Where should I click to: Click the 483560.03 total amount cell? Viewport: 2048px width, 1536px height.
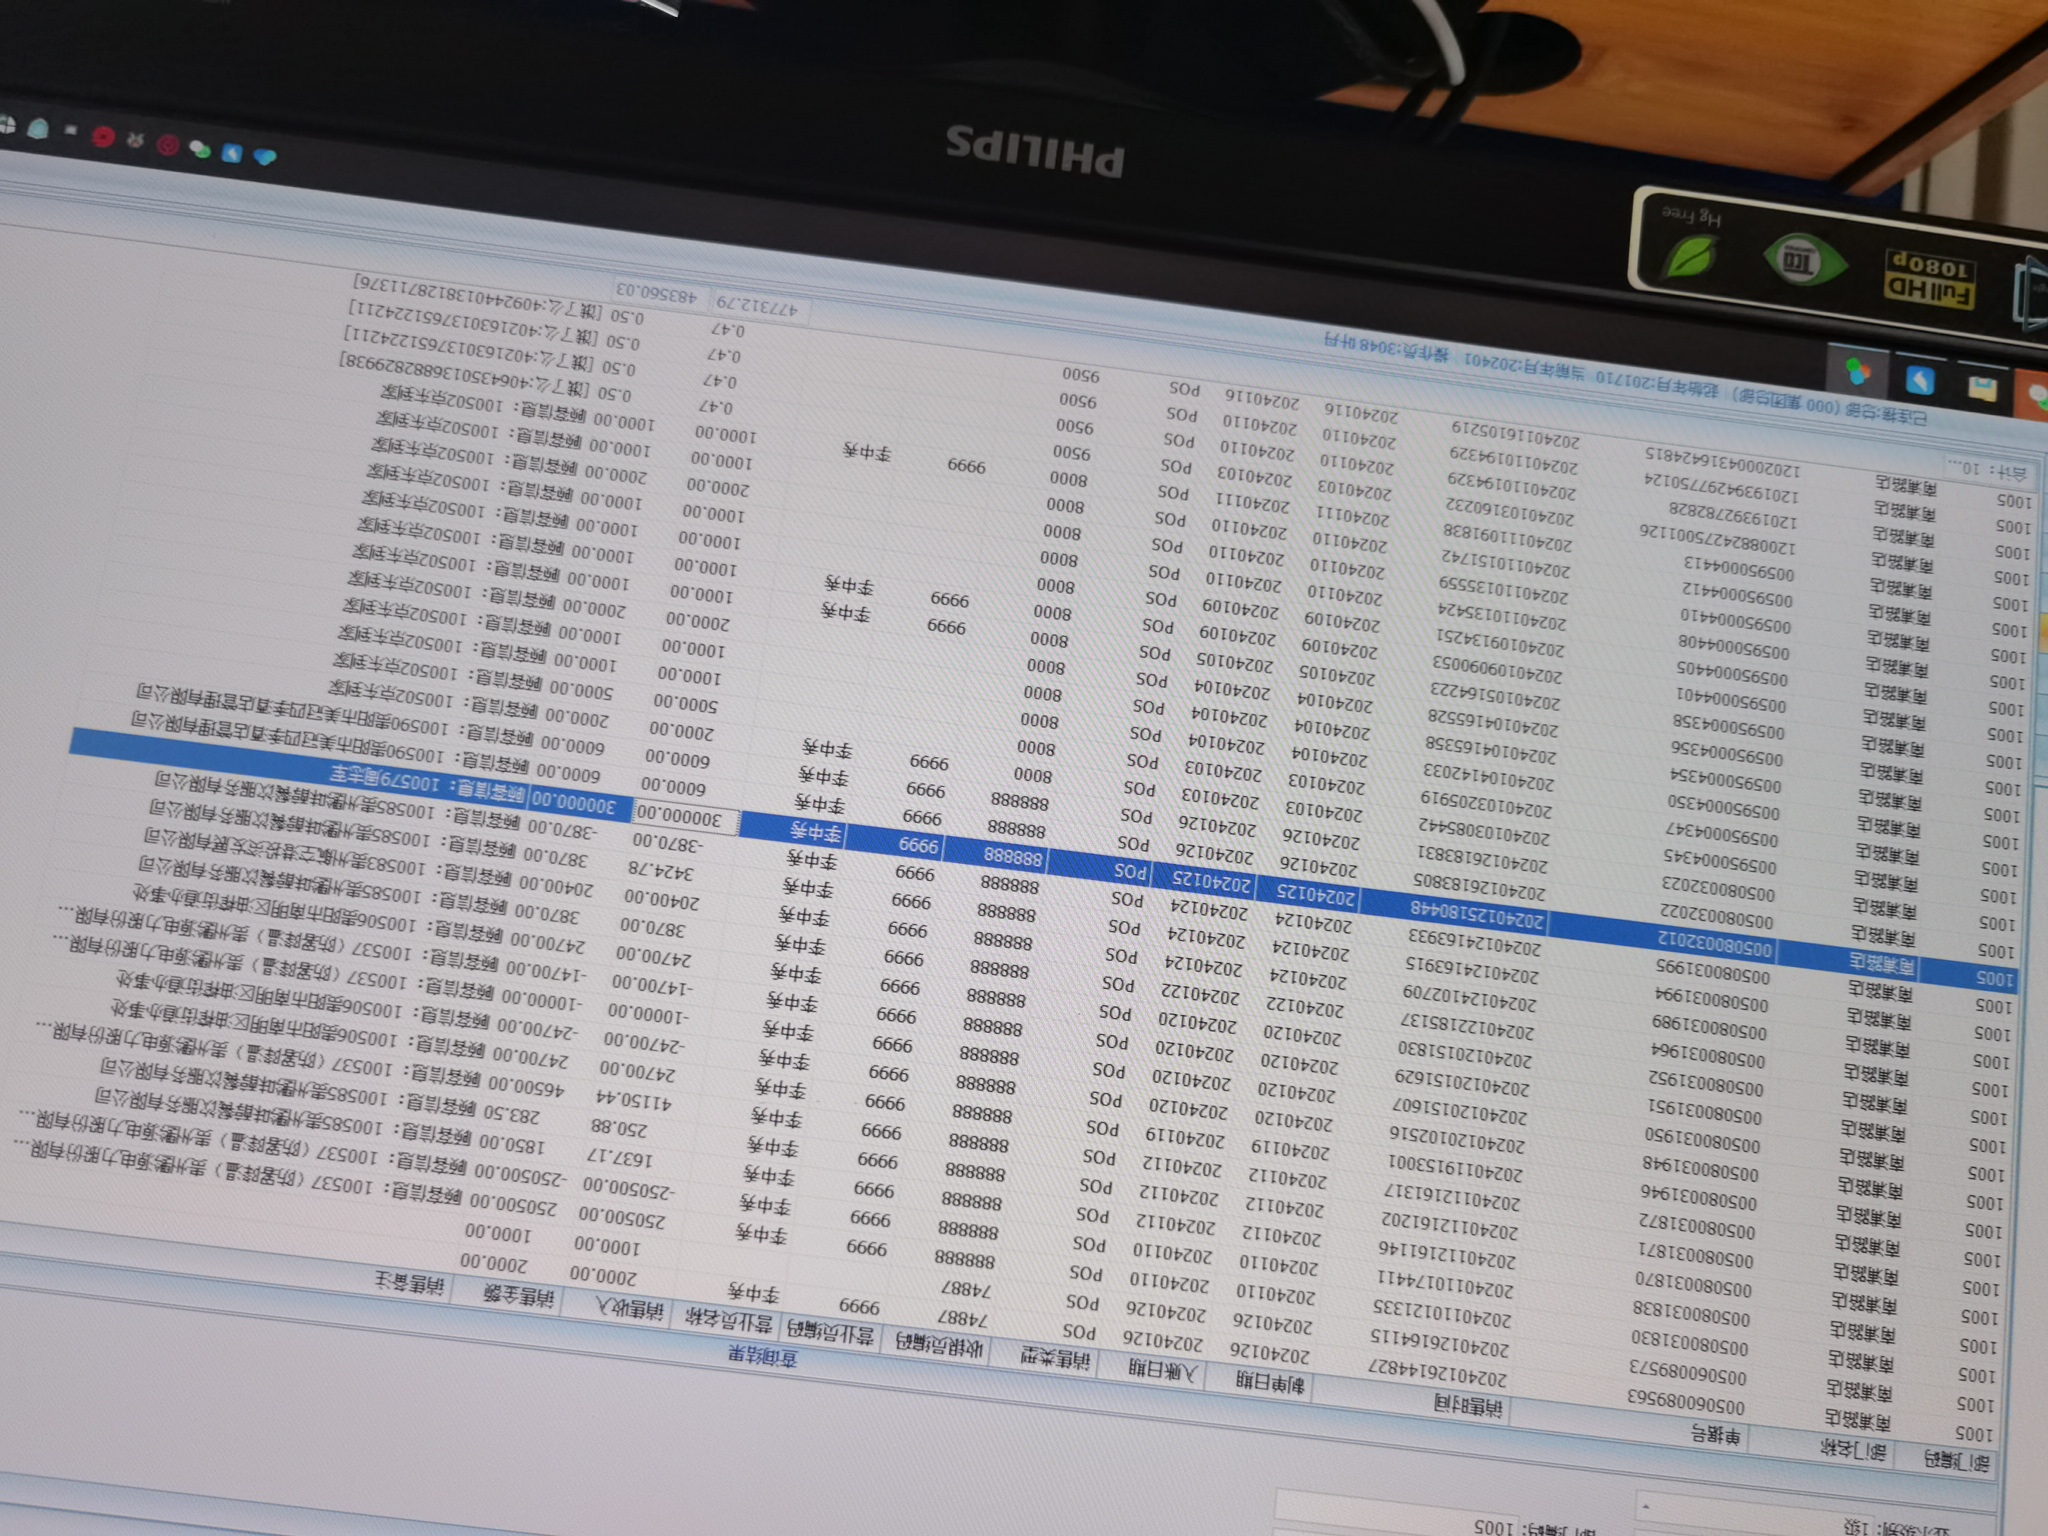click(x=658, y=293)
